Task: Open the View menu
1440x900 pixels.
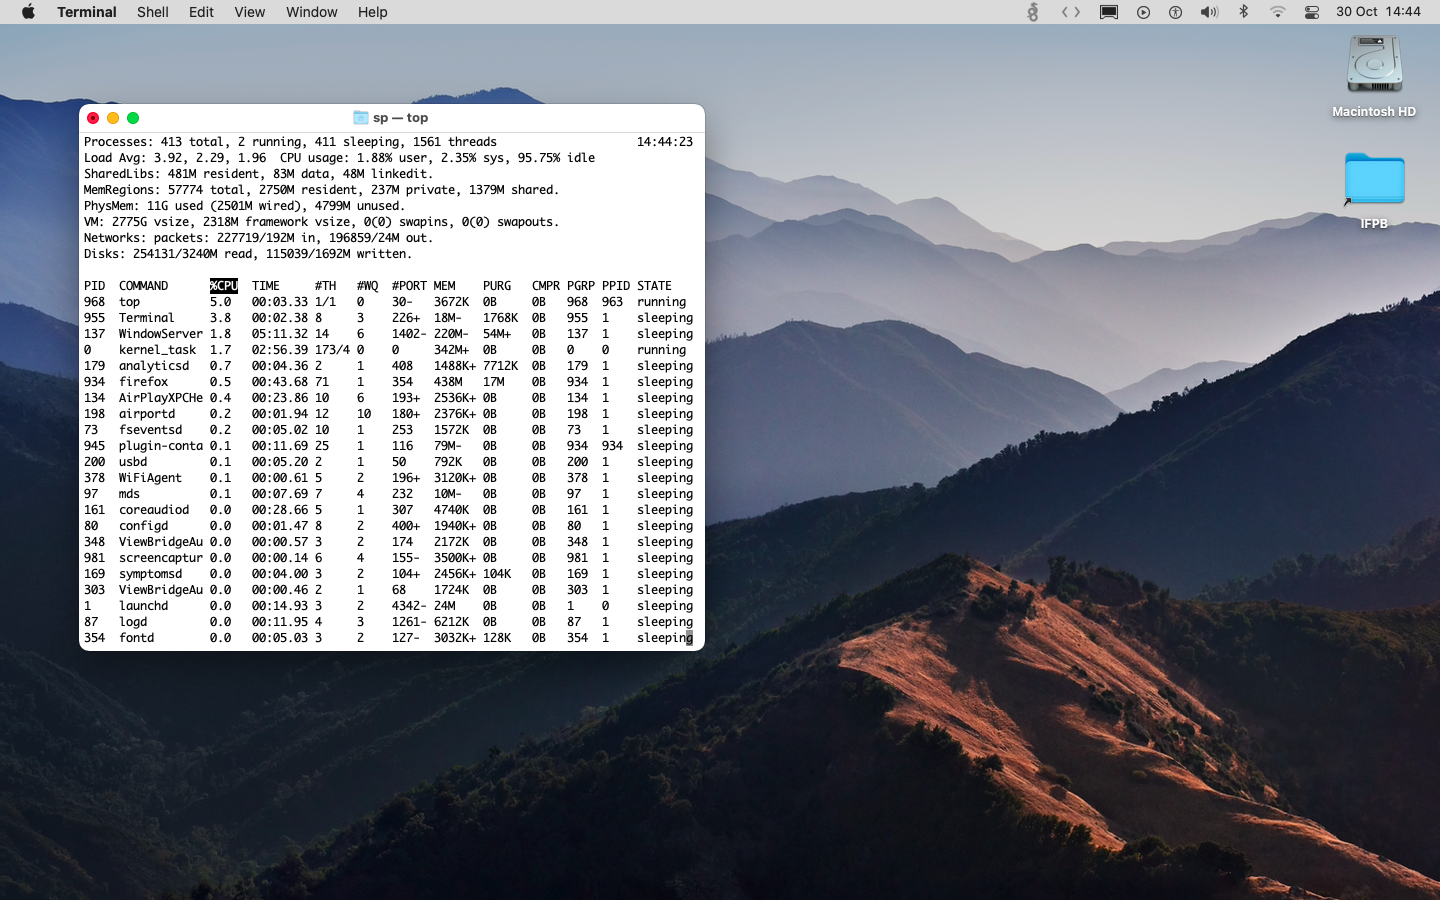Action: tap(250, 12)
